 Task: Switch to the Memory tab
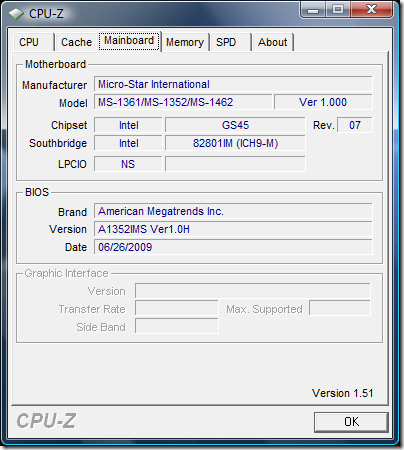[185, 42]
